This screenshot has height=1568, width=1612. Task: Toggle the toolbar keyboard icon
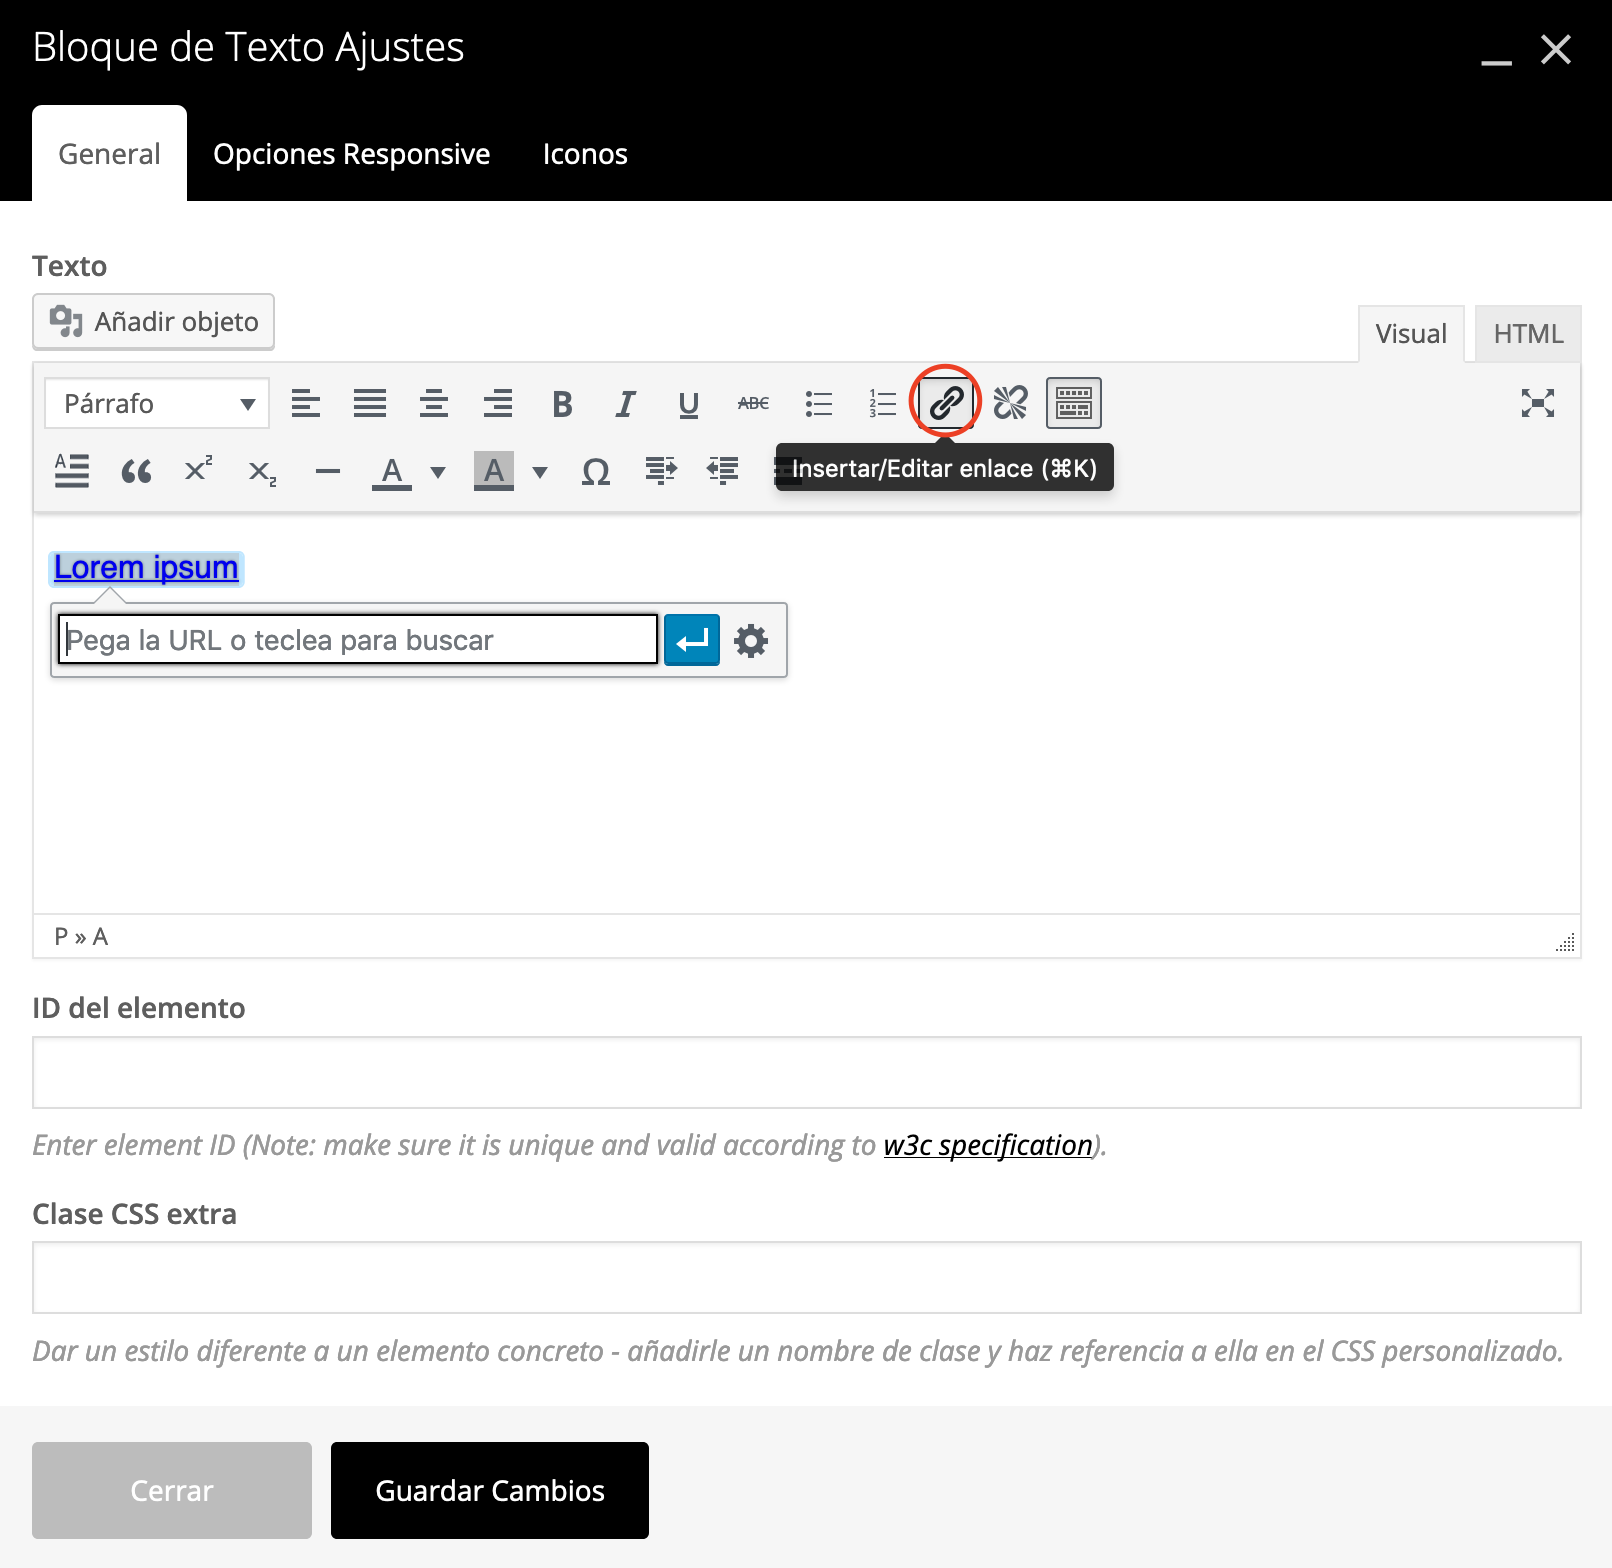1072,403
